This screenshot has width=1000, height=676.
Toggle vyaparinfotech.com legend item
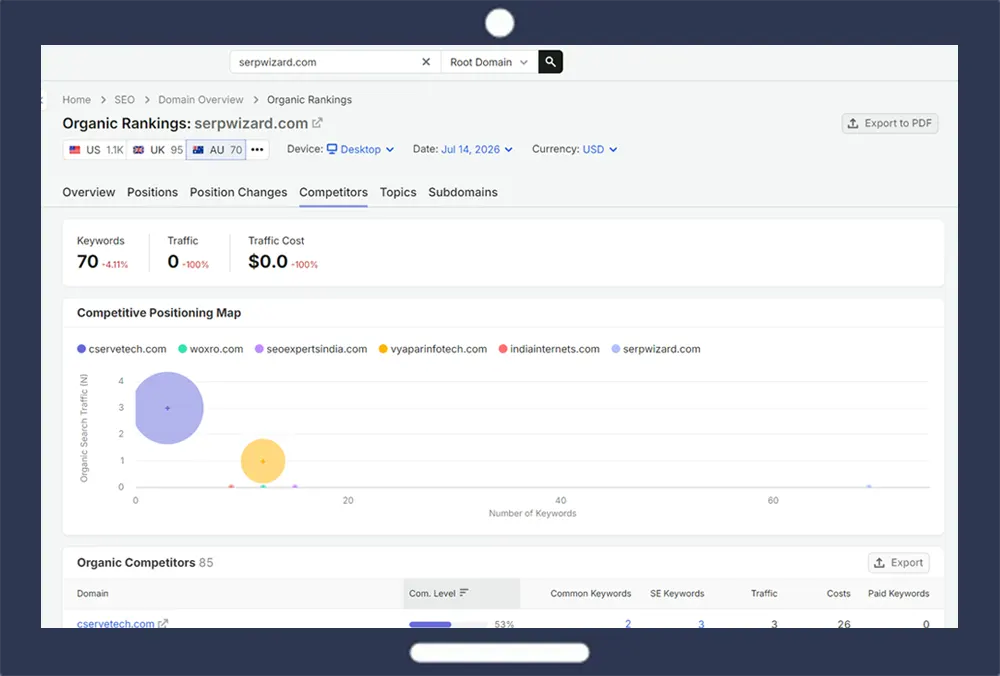[x=433, y=349]
